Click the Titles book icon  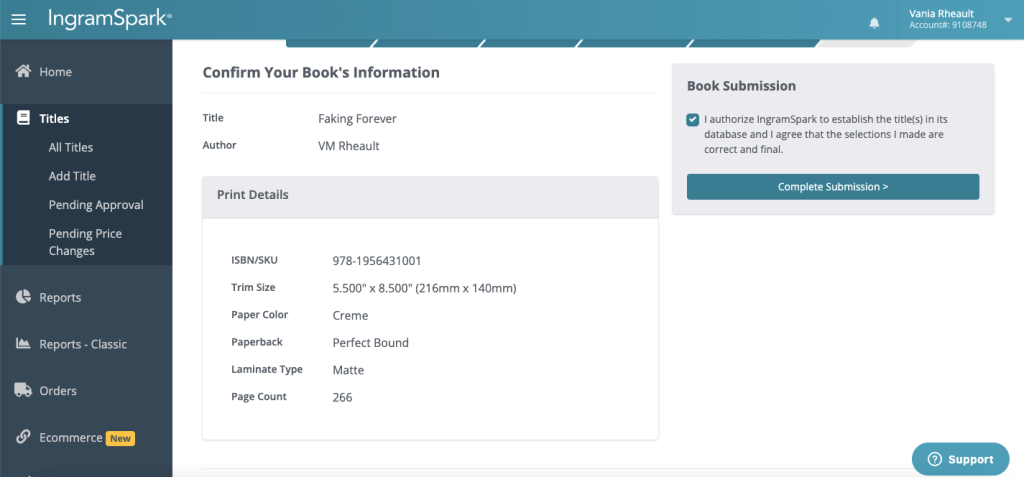[23, 118]
